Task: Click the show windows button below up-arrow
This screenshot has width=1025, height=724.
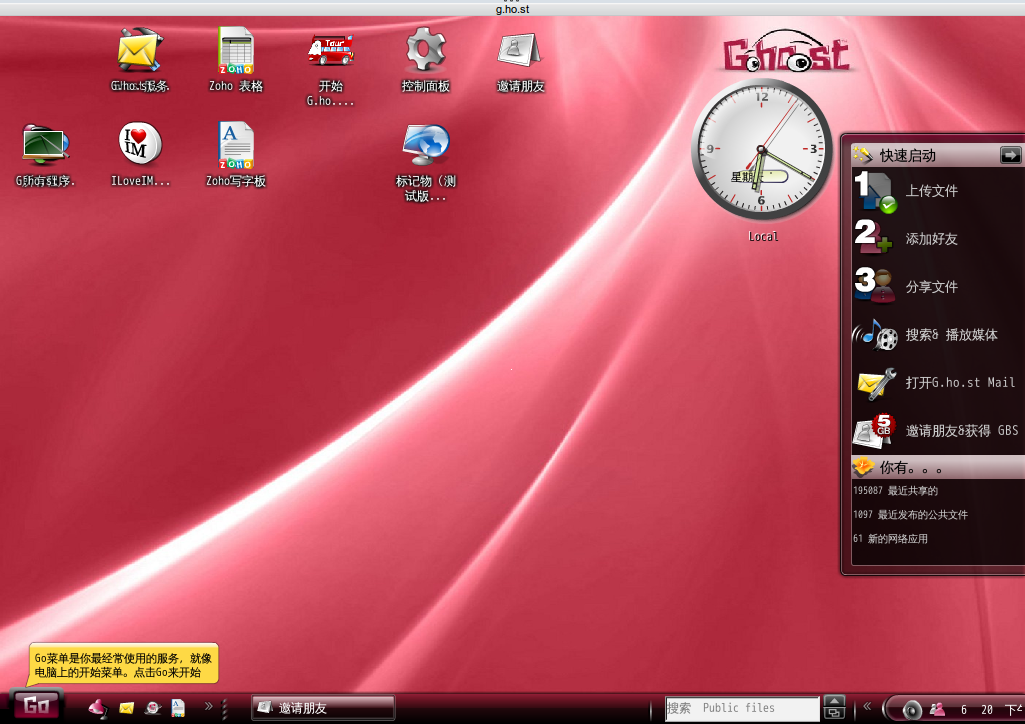Action: [834, 714]
